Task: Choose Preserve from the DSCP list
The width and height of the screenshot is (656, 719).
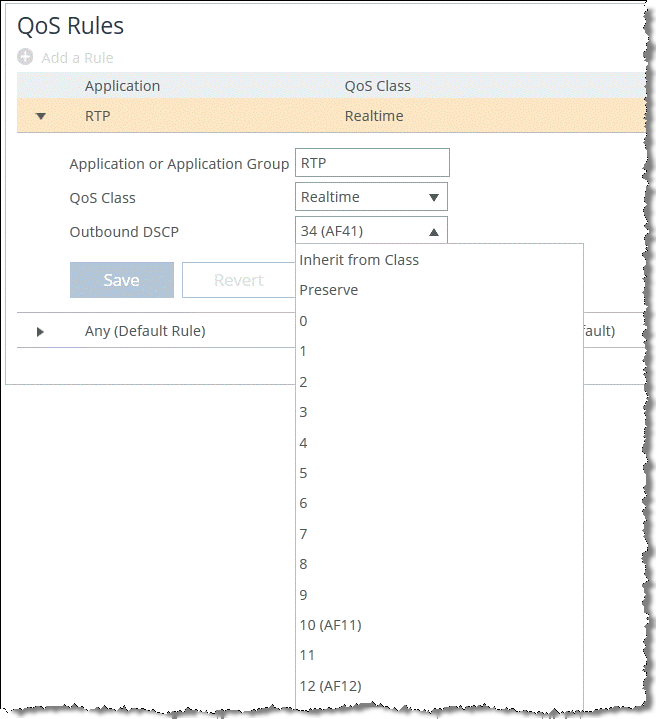Action: (x=329, y=290)
